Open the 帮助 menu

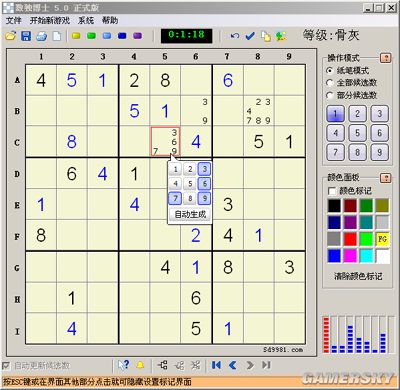tap(110, 20)
